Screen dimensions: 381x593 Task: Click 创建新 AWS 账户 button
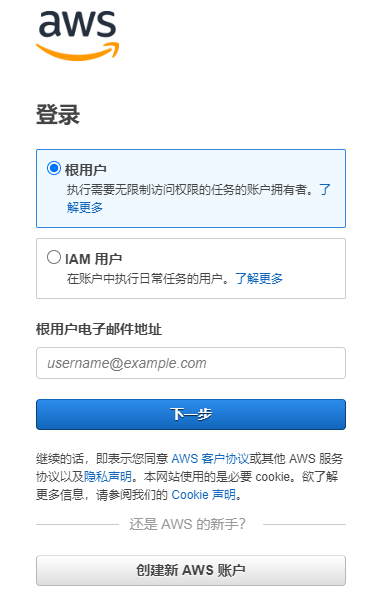[191, 570]
